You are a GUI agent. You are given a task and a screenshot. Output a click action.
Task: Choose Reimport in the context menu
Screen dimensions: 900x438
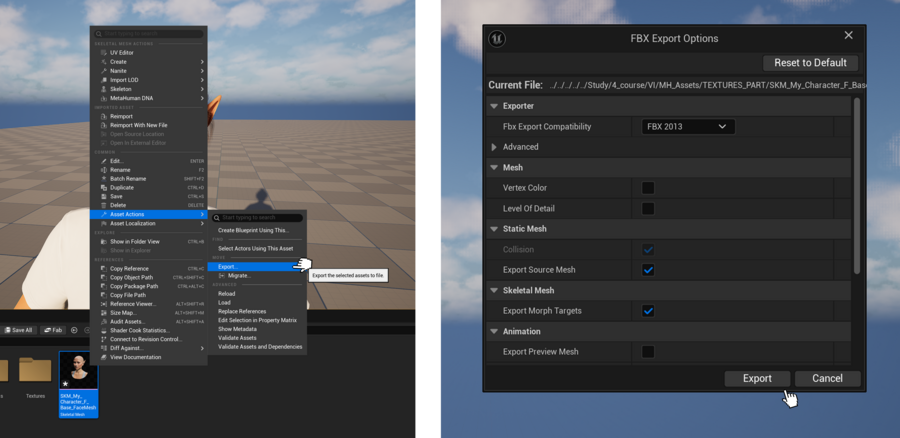[121, 116]
